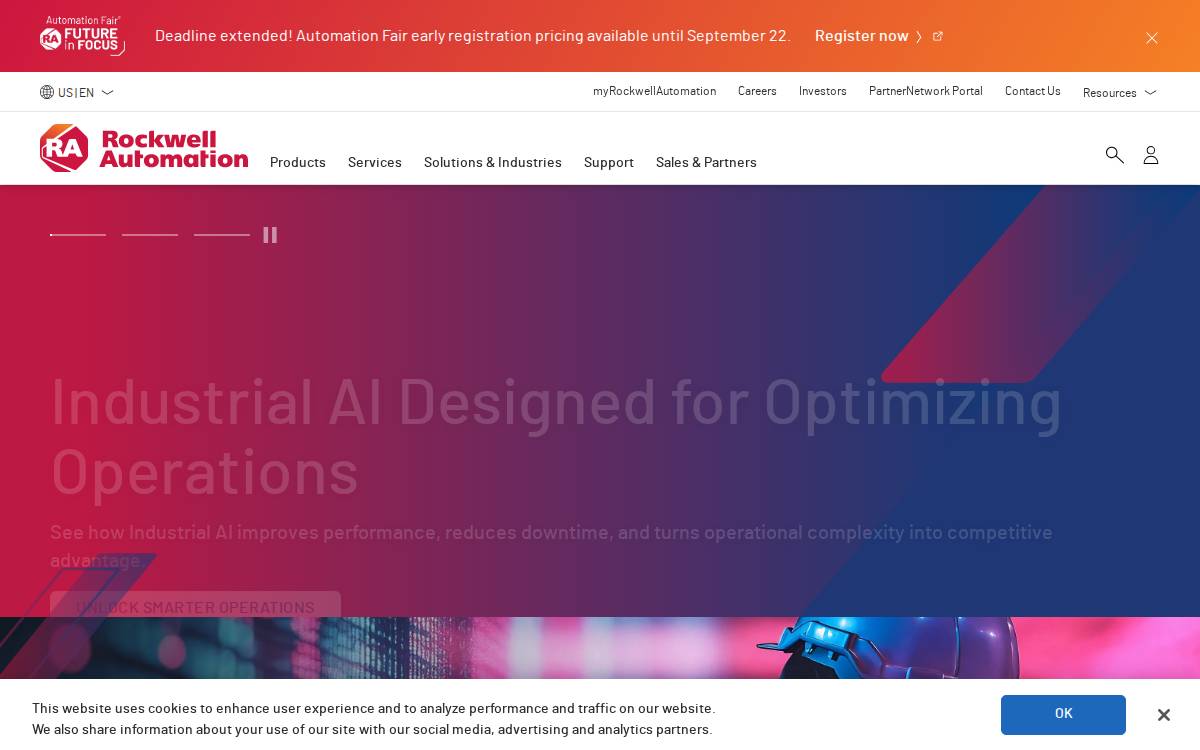The width and height of the screenshot is (1200, 750).
Task: Click the search magnifier icon
Action: [1114, 155]
